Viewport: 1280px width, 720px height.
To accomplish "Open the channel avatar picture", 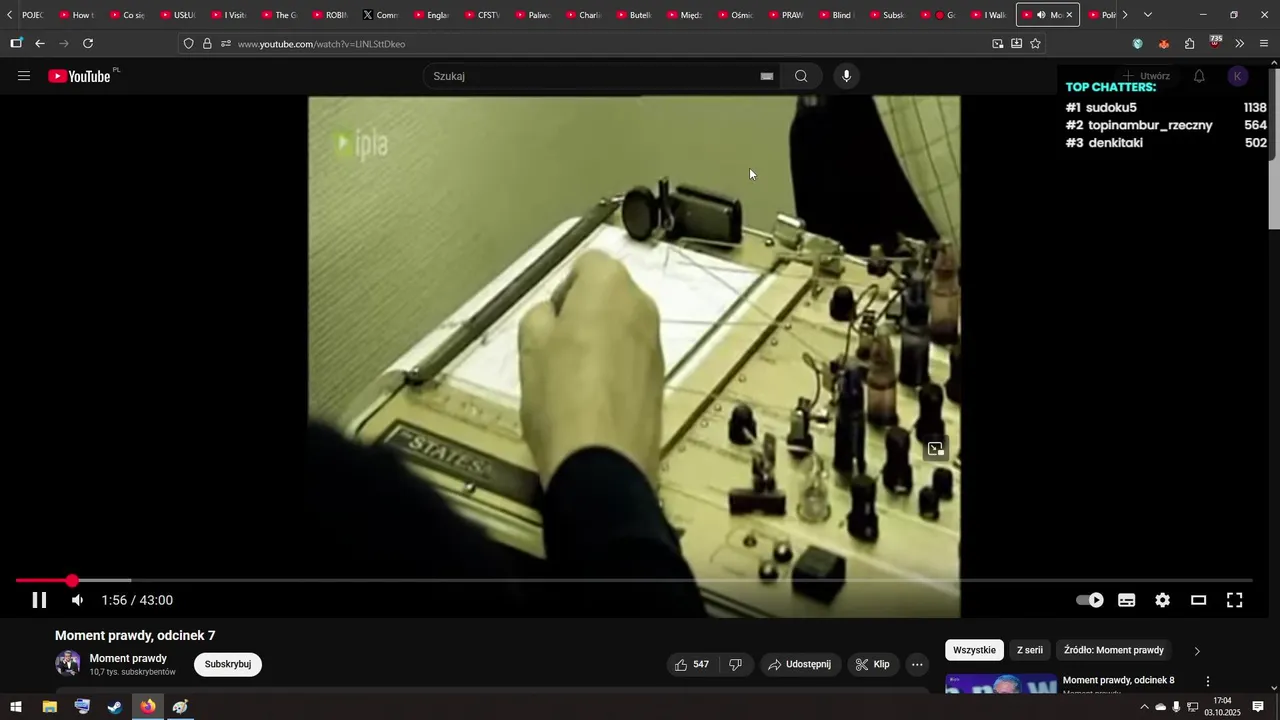I will (68, 663).
